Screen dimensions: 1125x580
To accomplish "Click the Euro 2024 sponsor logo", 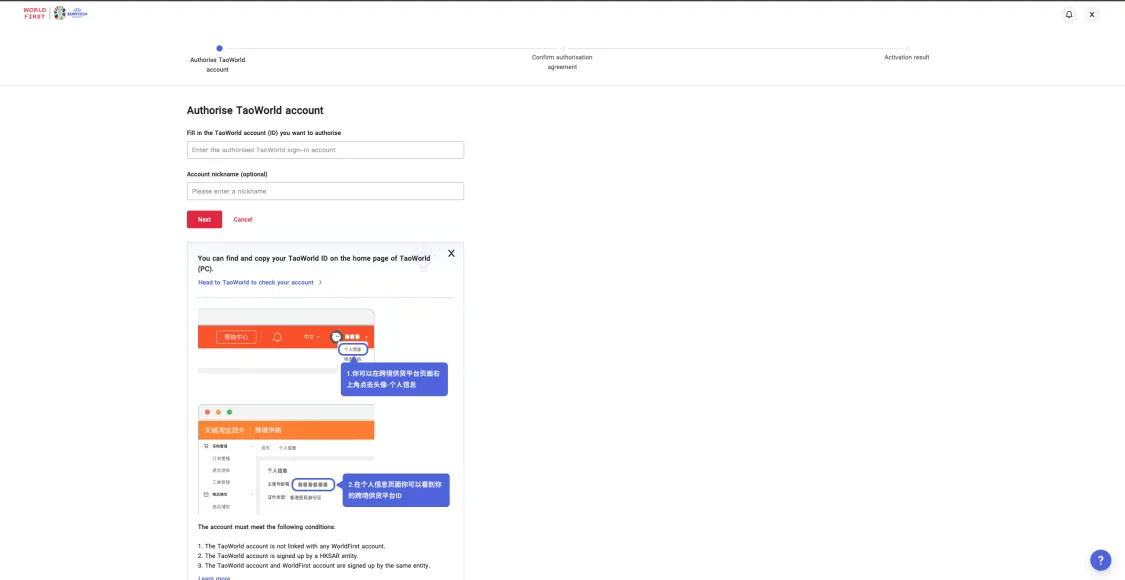I will point(70,13).
